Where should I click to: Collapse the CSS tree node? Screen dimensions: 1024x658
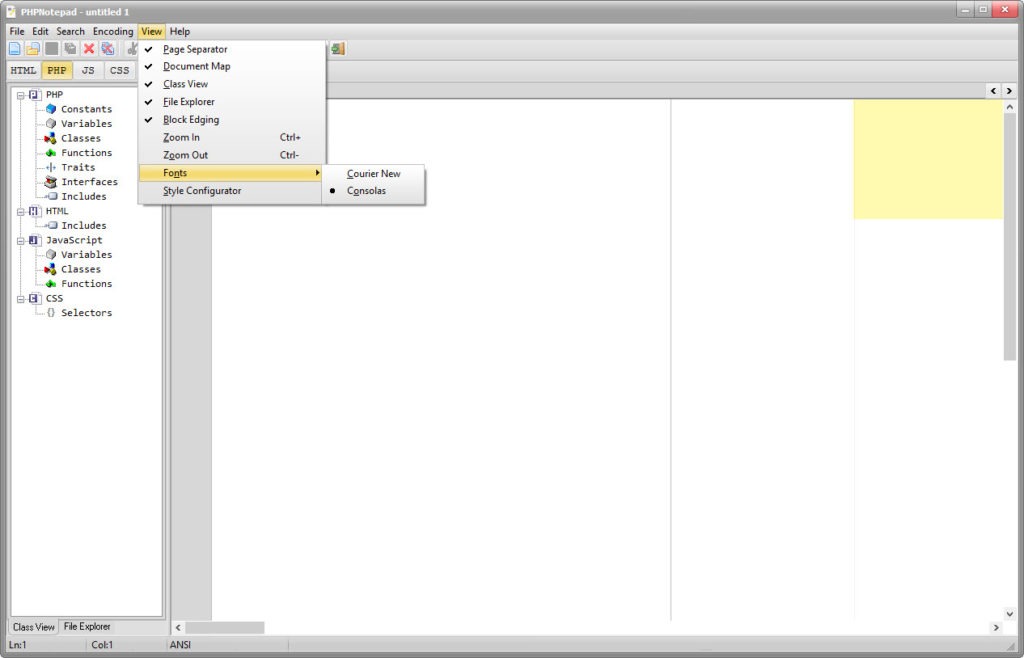pos(21,299)
